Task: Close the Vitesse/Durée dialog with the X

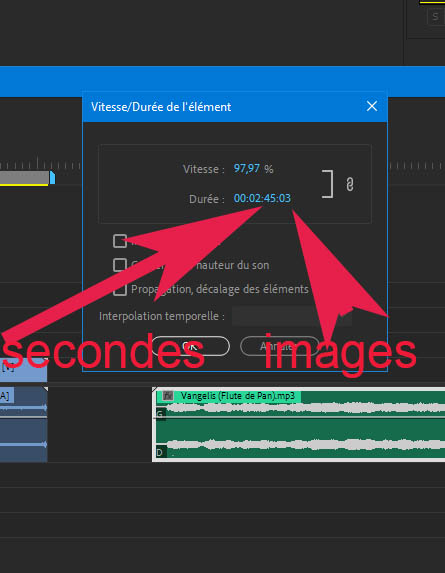Action: tap(372, 106)
